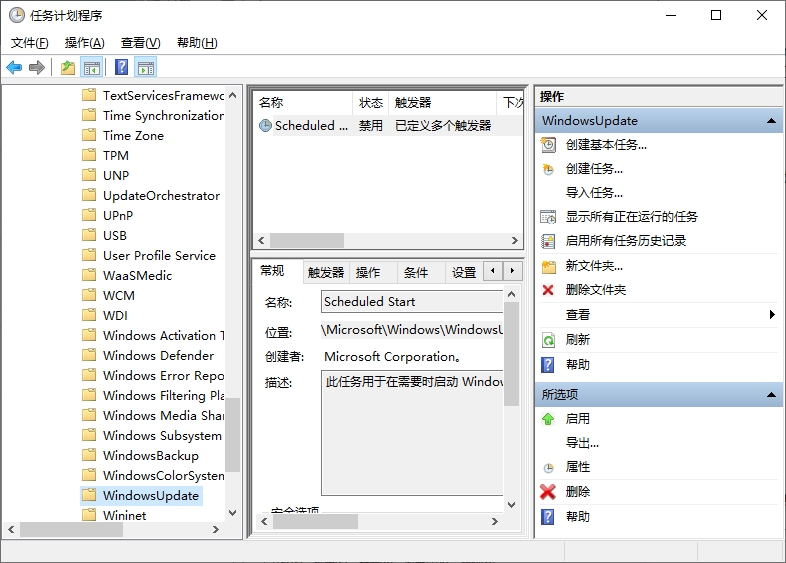Click 导出... in the selected item actions
This screenshot has height=563, width=786.
tap(582, 443)
